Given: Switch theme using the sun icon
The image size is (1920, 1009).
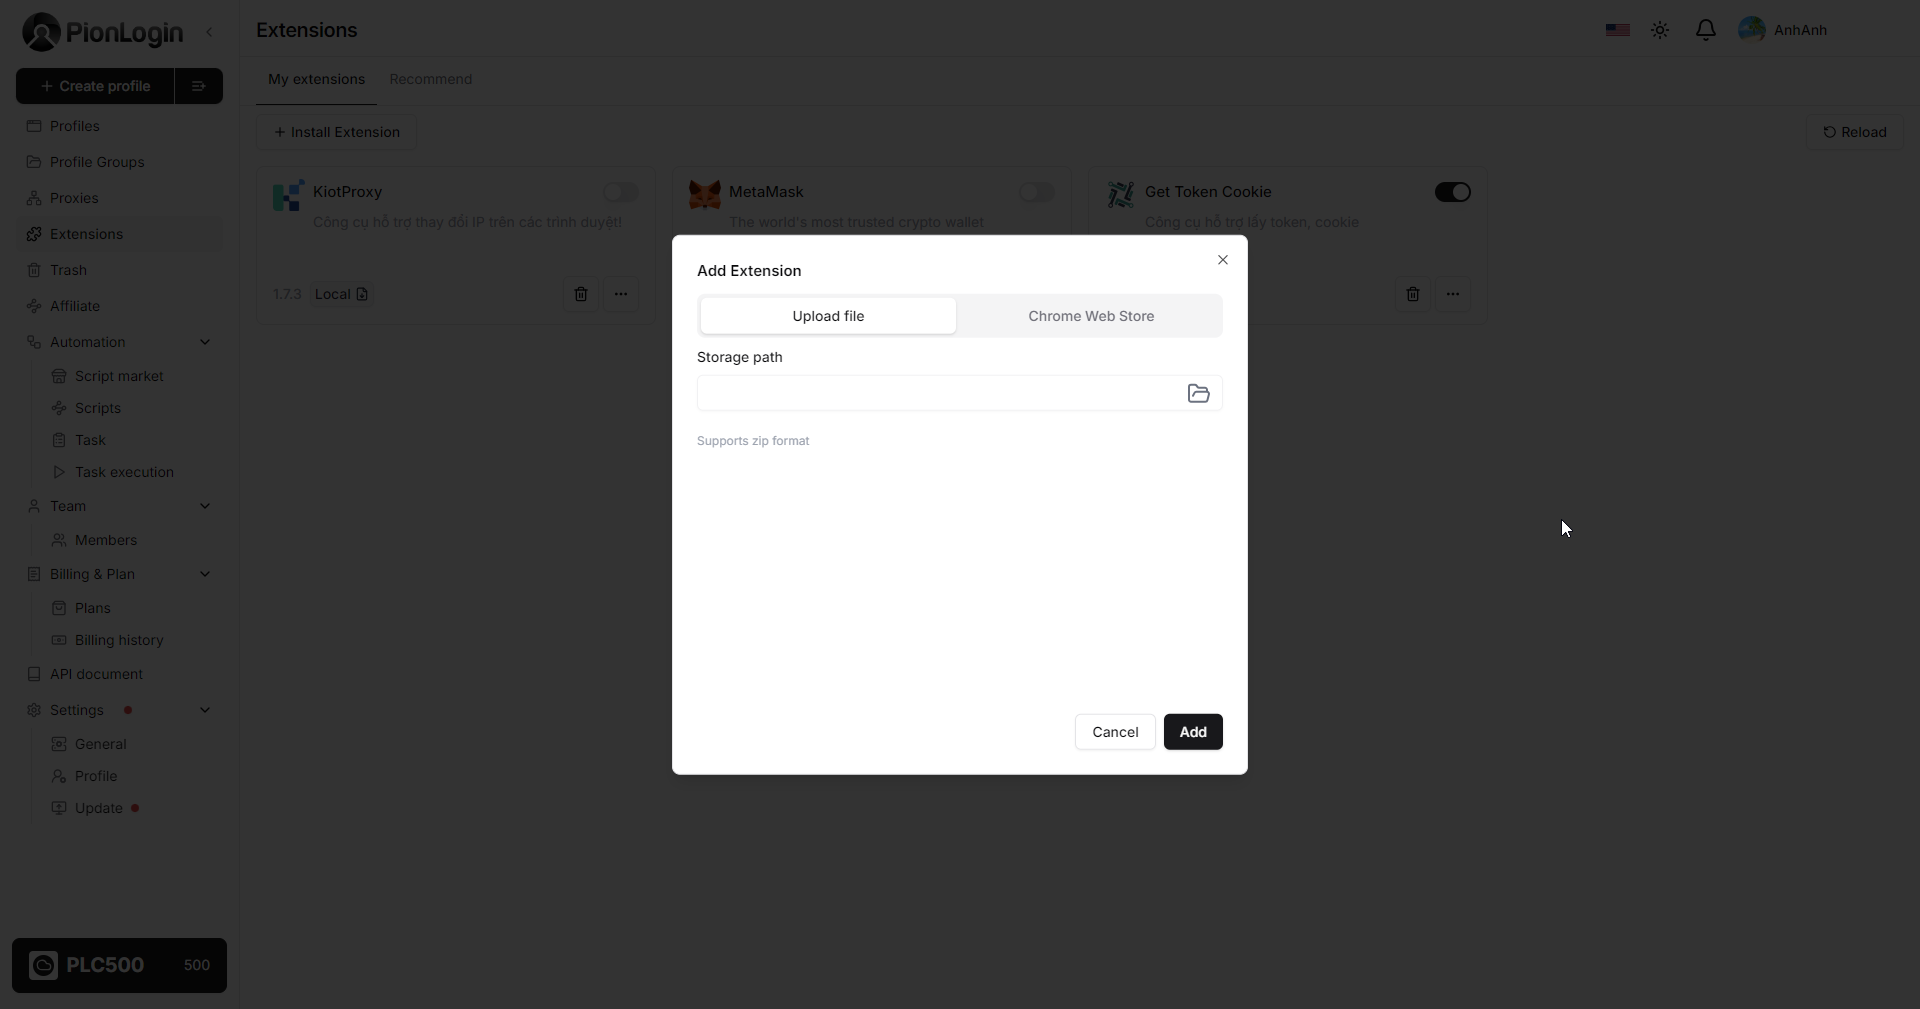Looking at the screenshot, I should click(1660, 30).
